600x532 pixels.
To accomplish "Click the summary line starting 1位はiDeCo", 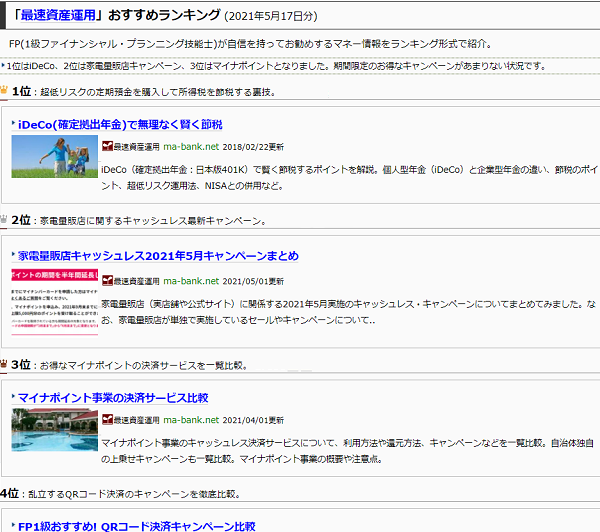I will pos(276,66).
